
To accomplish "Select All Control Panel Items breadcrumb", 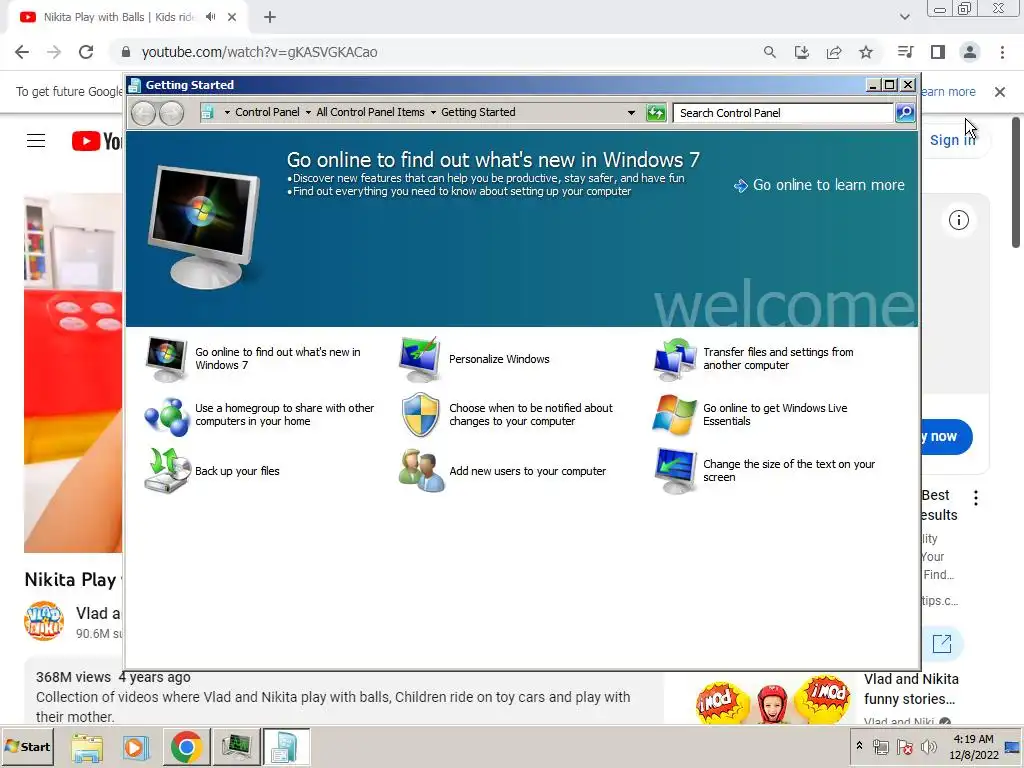I will click(370, 112).
